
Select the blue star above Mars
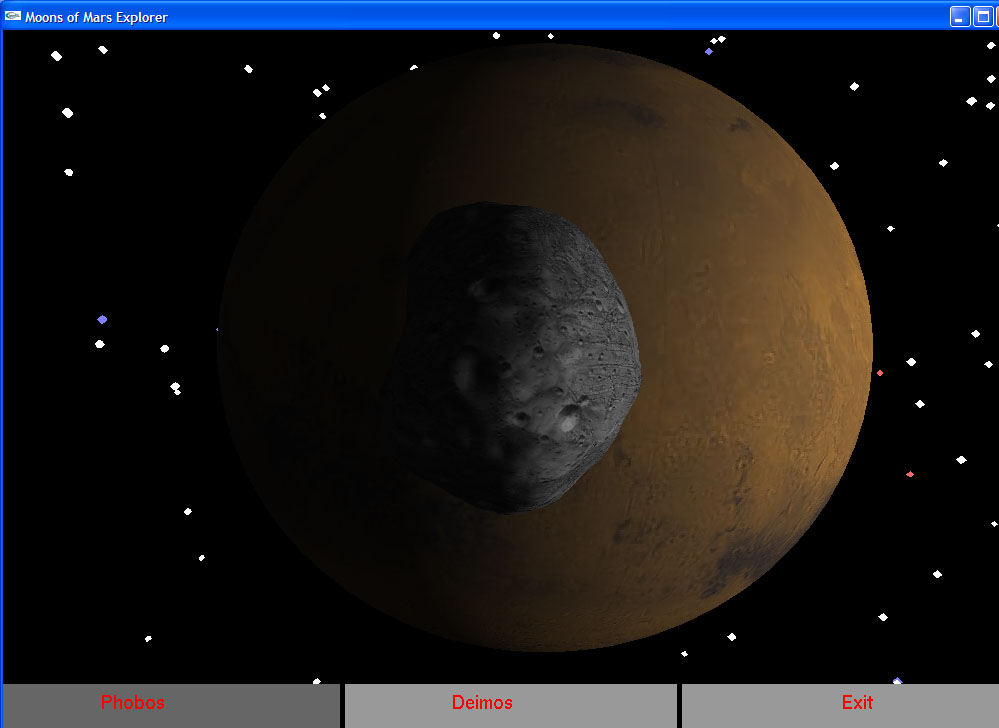[709, 51]
